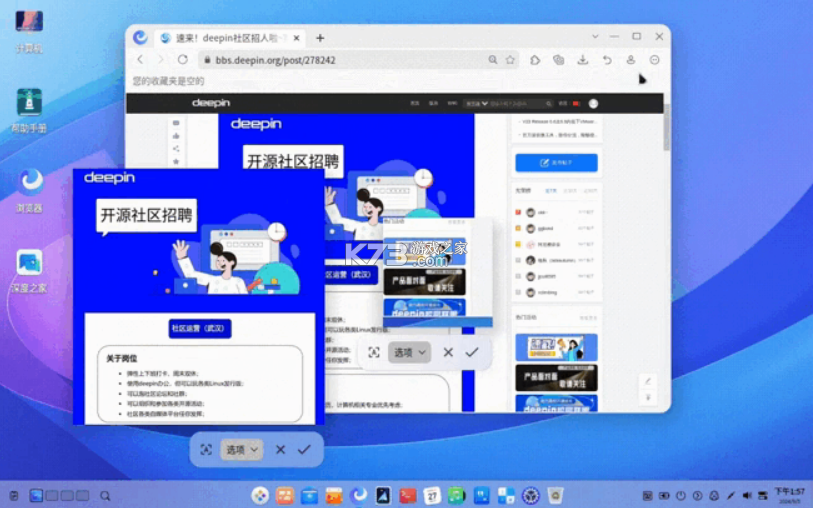Click the icon left of downloads in toolbar
This screenshot has height=508, width=813.
click(x=558, y=60)
